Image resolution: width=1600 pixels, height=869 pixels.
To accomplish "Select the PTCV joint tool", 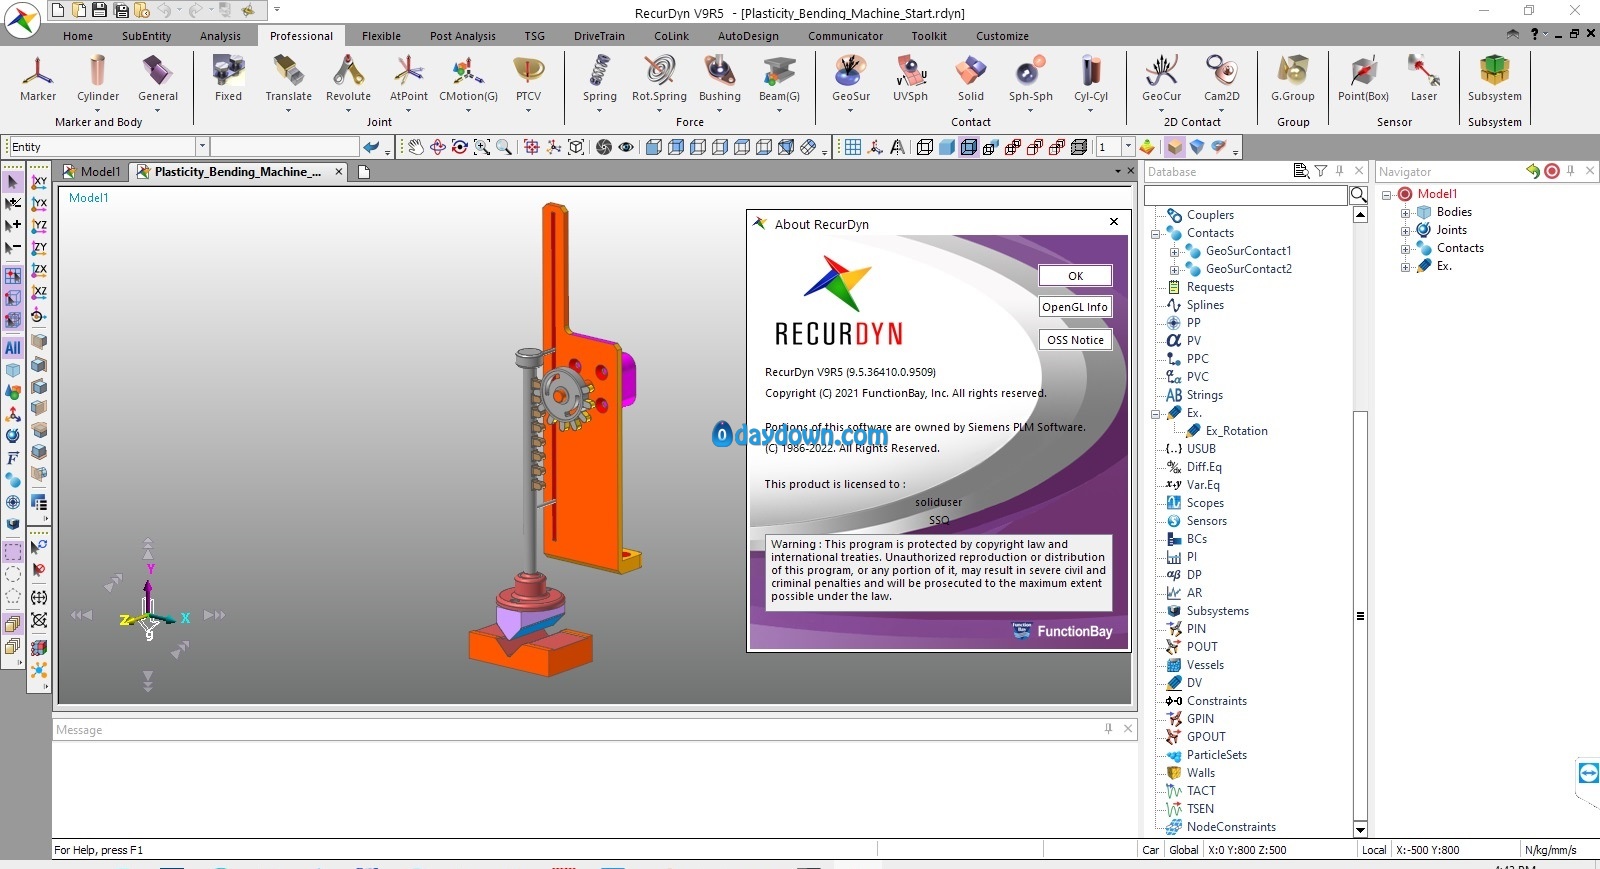I will pos(528,78).
